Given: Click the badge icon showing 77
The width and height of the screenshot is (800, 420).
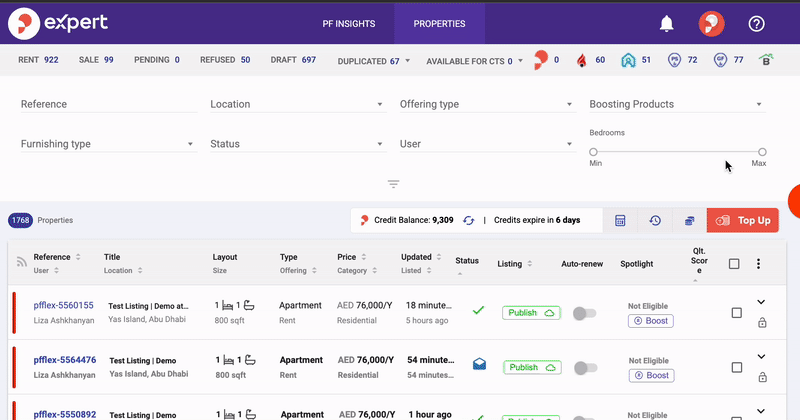Looking at the screenshot, I should click(720, 60).
